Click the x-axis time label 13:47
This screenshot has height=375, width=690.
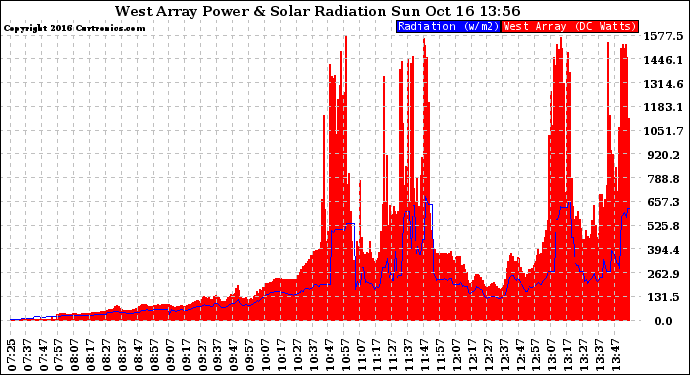click(615, 355)
